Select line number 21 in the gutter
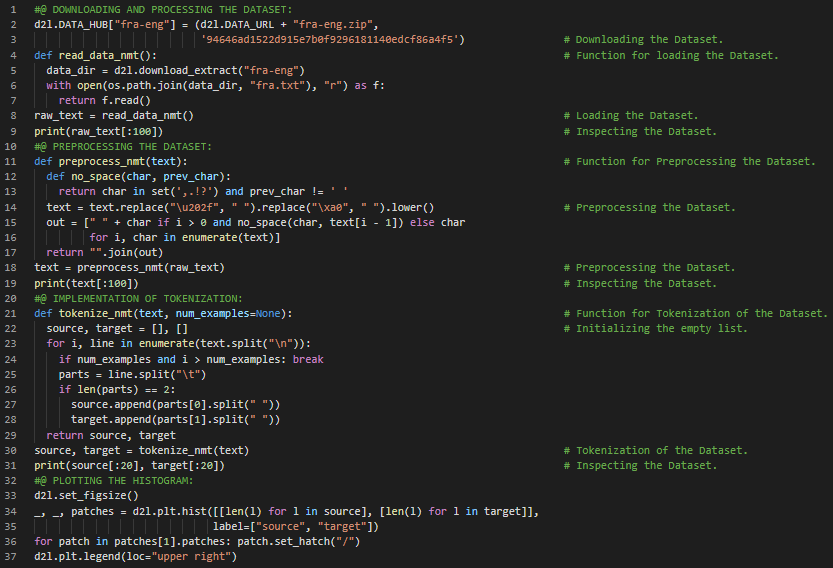 [x=9, y=313]
